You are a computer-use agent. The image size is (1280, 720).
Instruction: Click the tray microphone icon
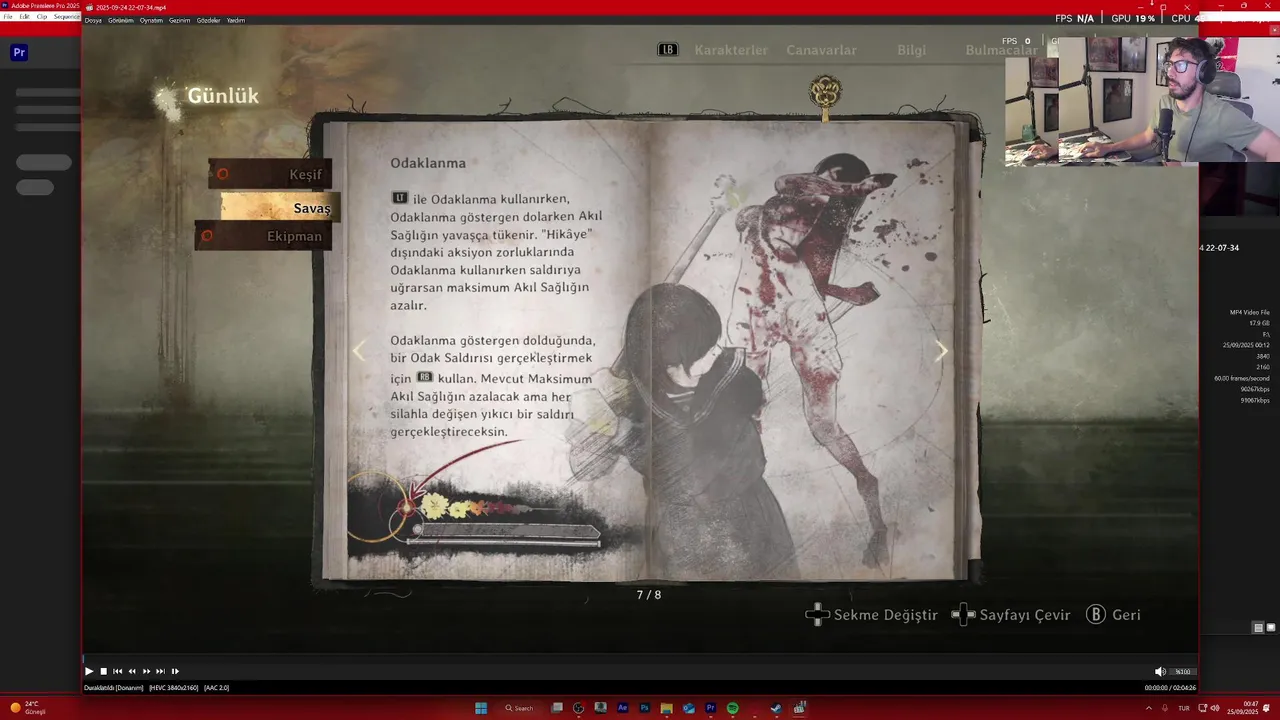click(1165, 708)
